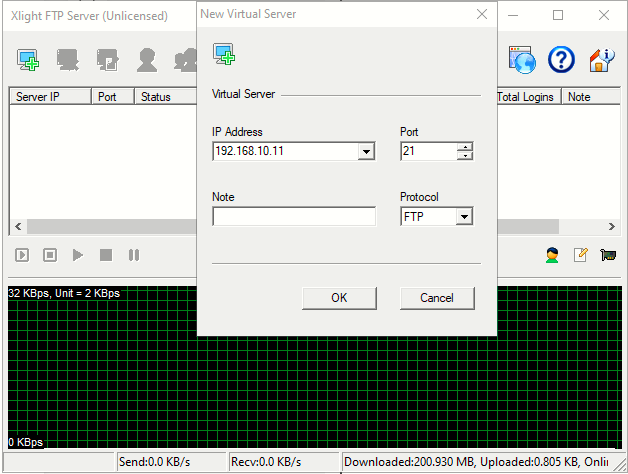This screenshot has width=628, height=474.
Task: Close the New Virtual Server dialog
Action: coord(482,14)
